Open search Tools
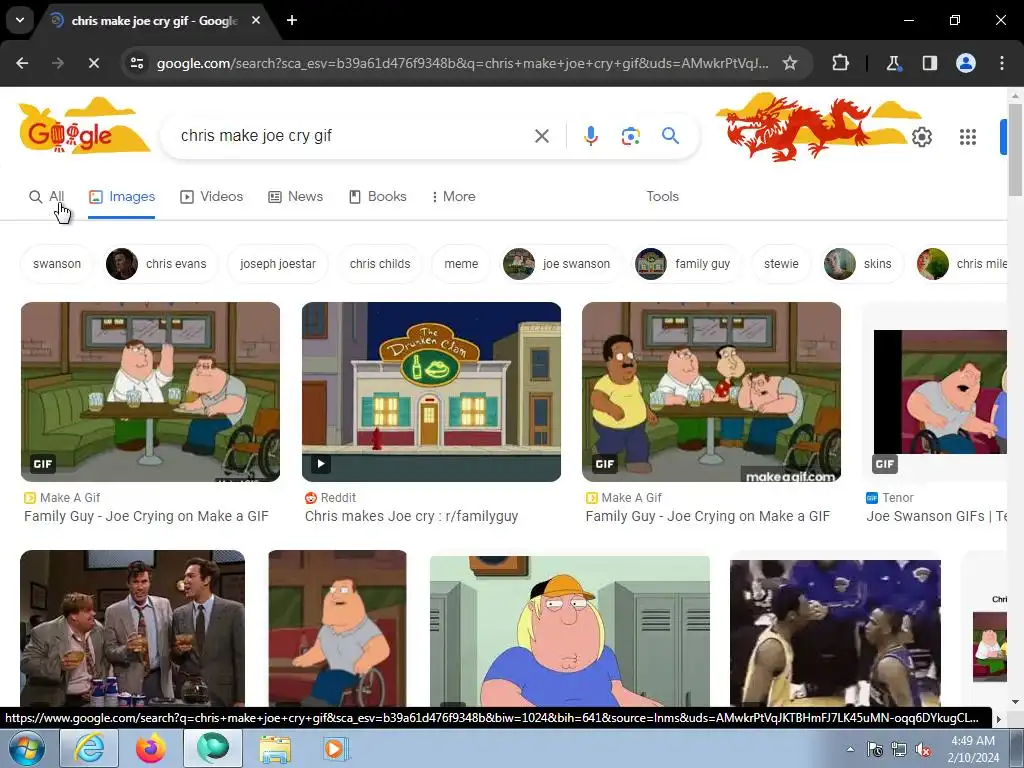Image resolution: width=1024 pixels, height=768 pixels. pos(662,197)
